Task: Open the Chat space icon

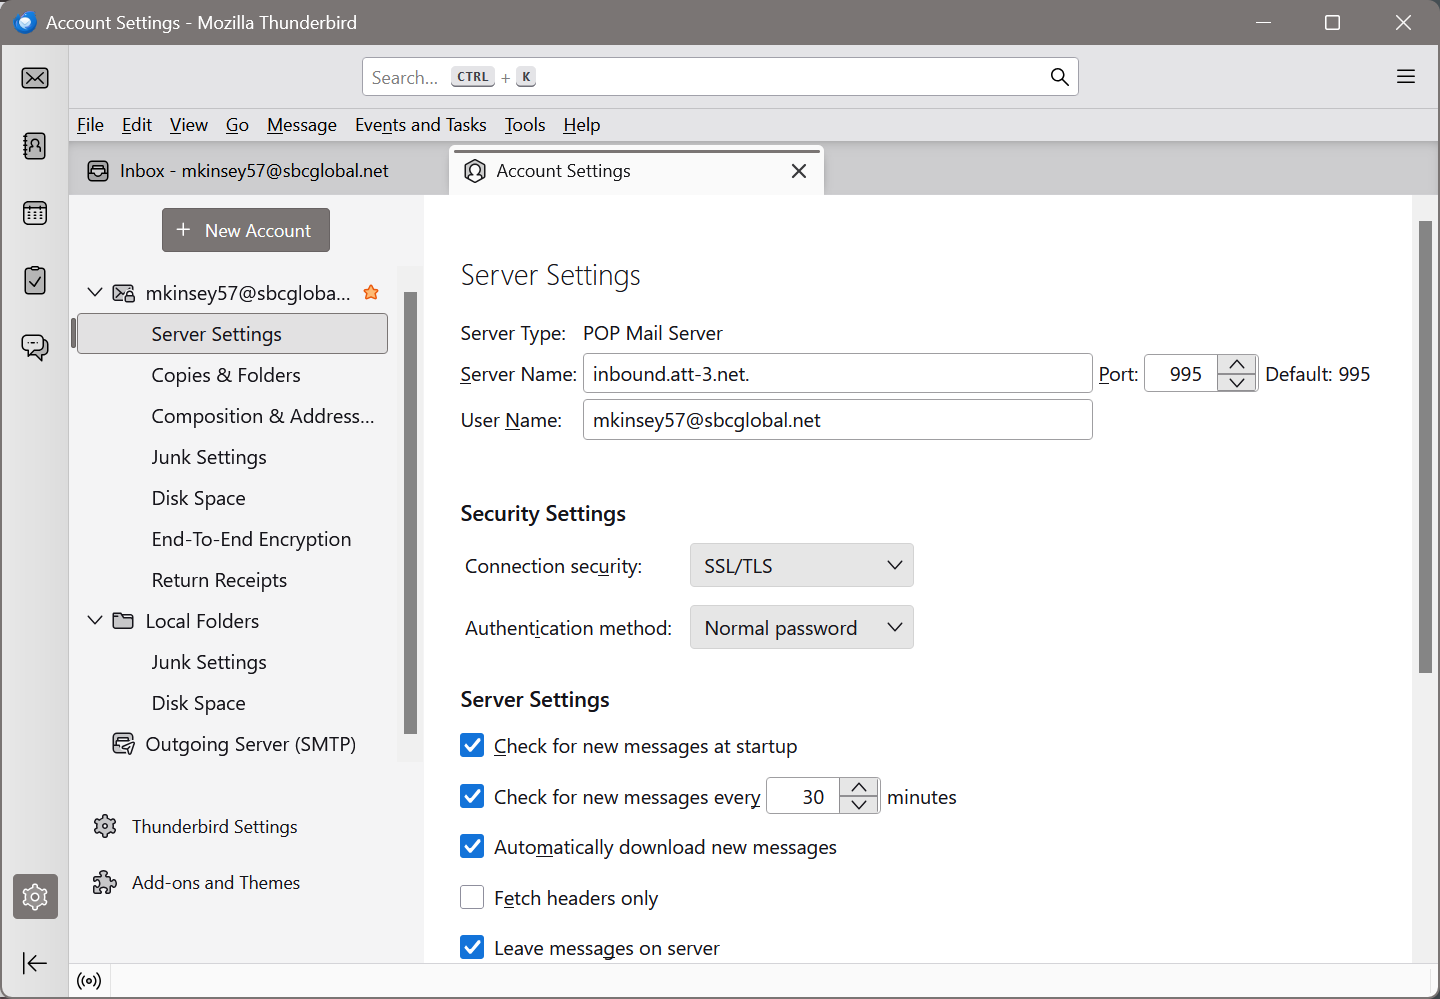Action: pos(35,347)
